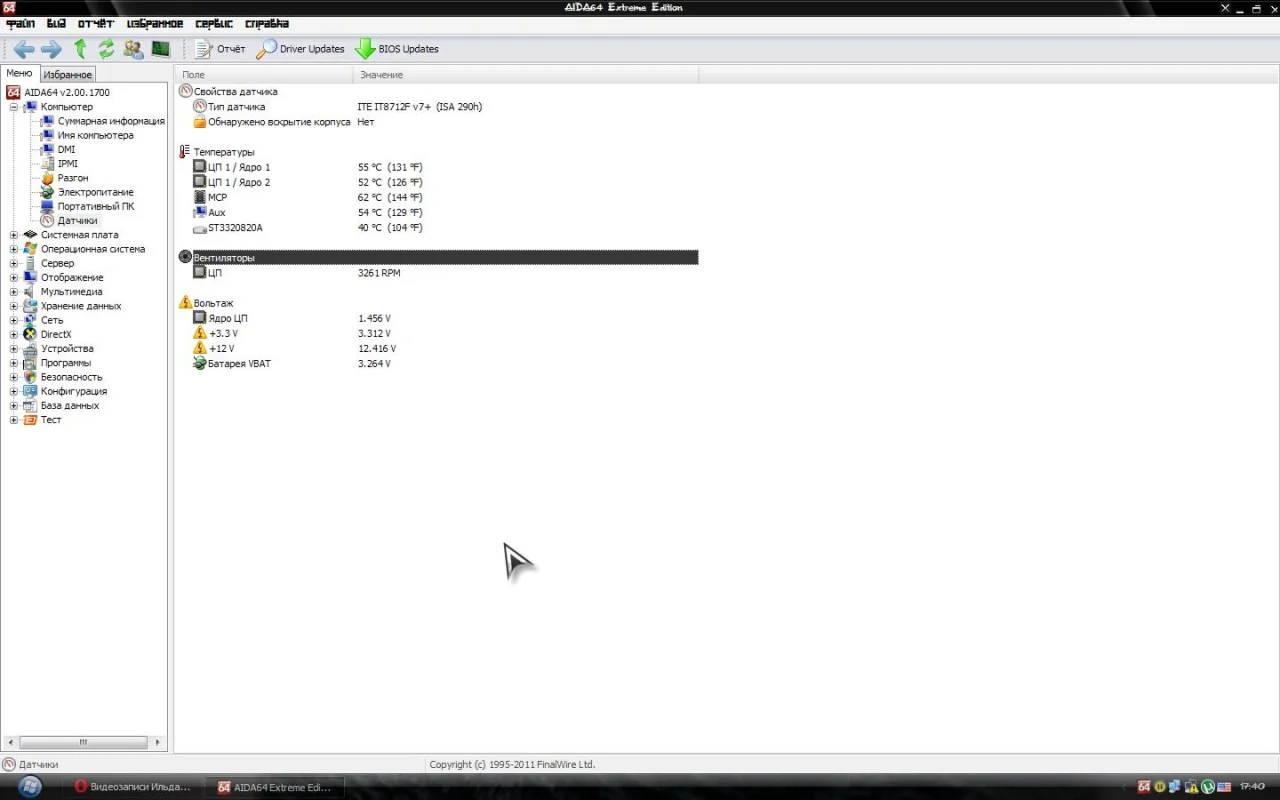The height and width of the screenshot is (800, 1280).
Task: Open the Вид menu
Action: click(56, 23)
